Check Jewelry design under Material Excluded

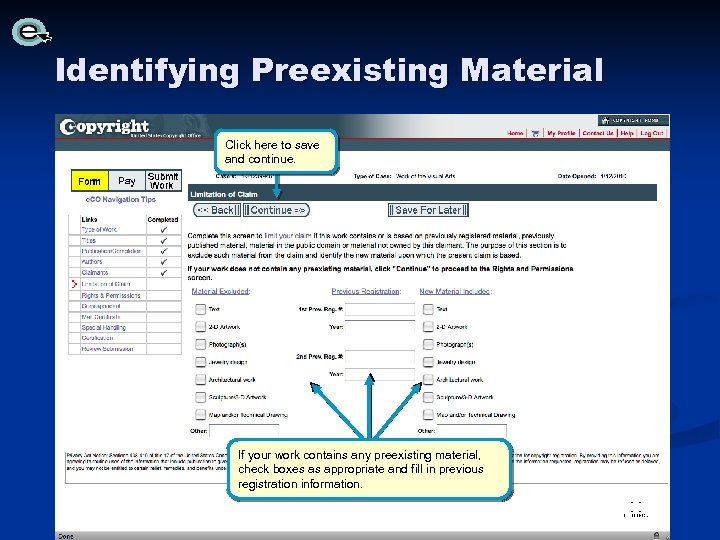tap(200, 362)
